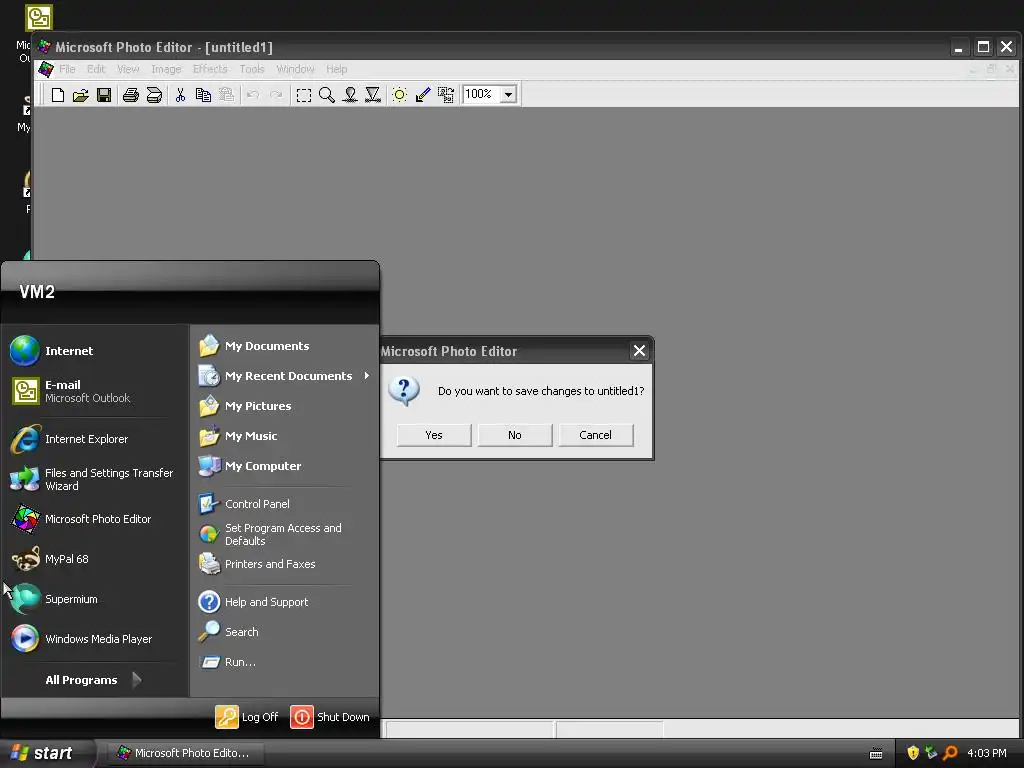The width and height of the screenshot is (1024, 768).
Task: Click the Print toolbar icon
Action: pos(131,95)
